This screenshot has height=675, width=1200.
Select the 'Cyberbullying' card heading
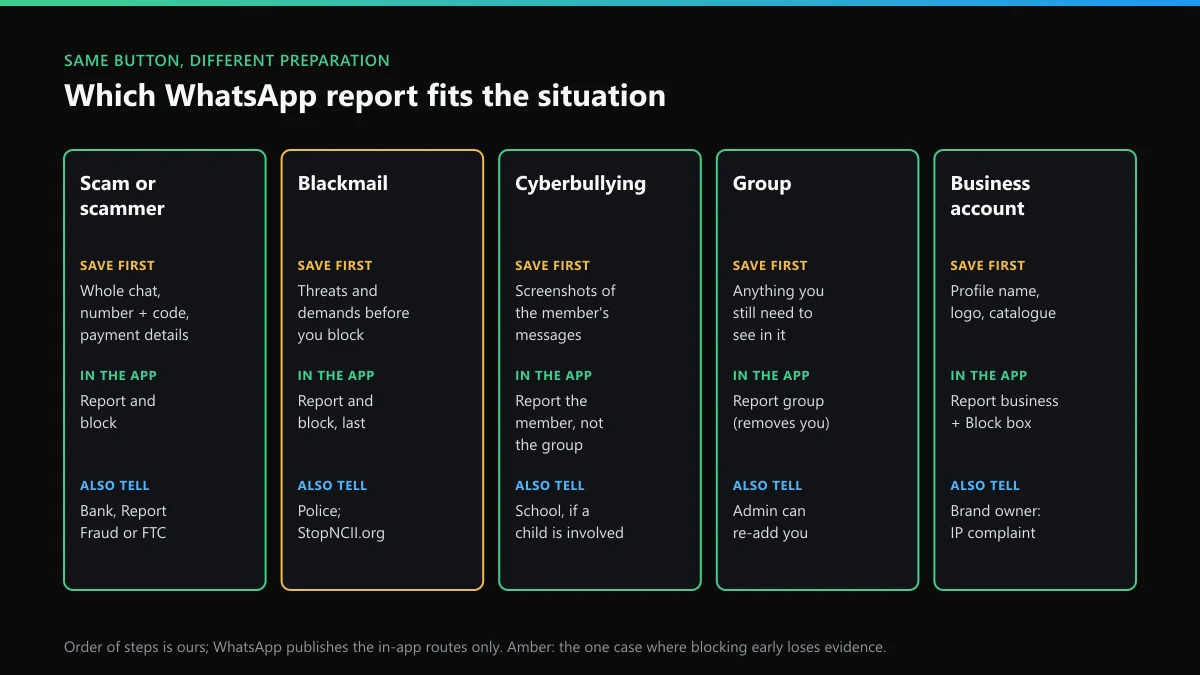(580, 184)
